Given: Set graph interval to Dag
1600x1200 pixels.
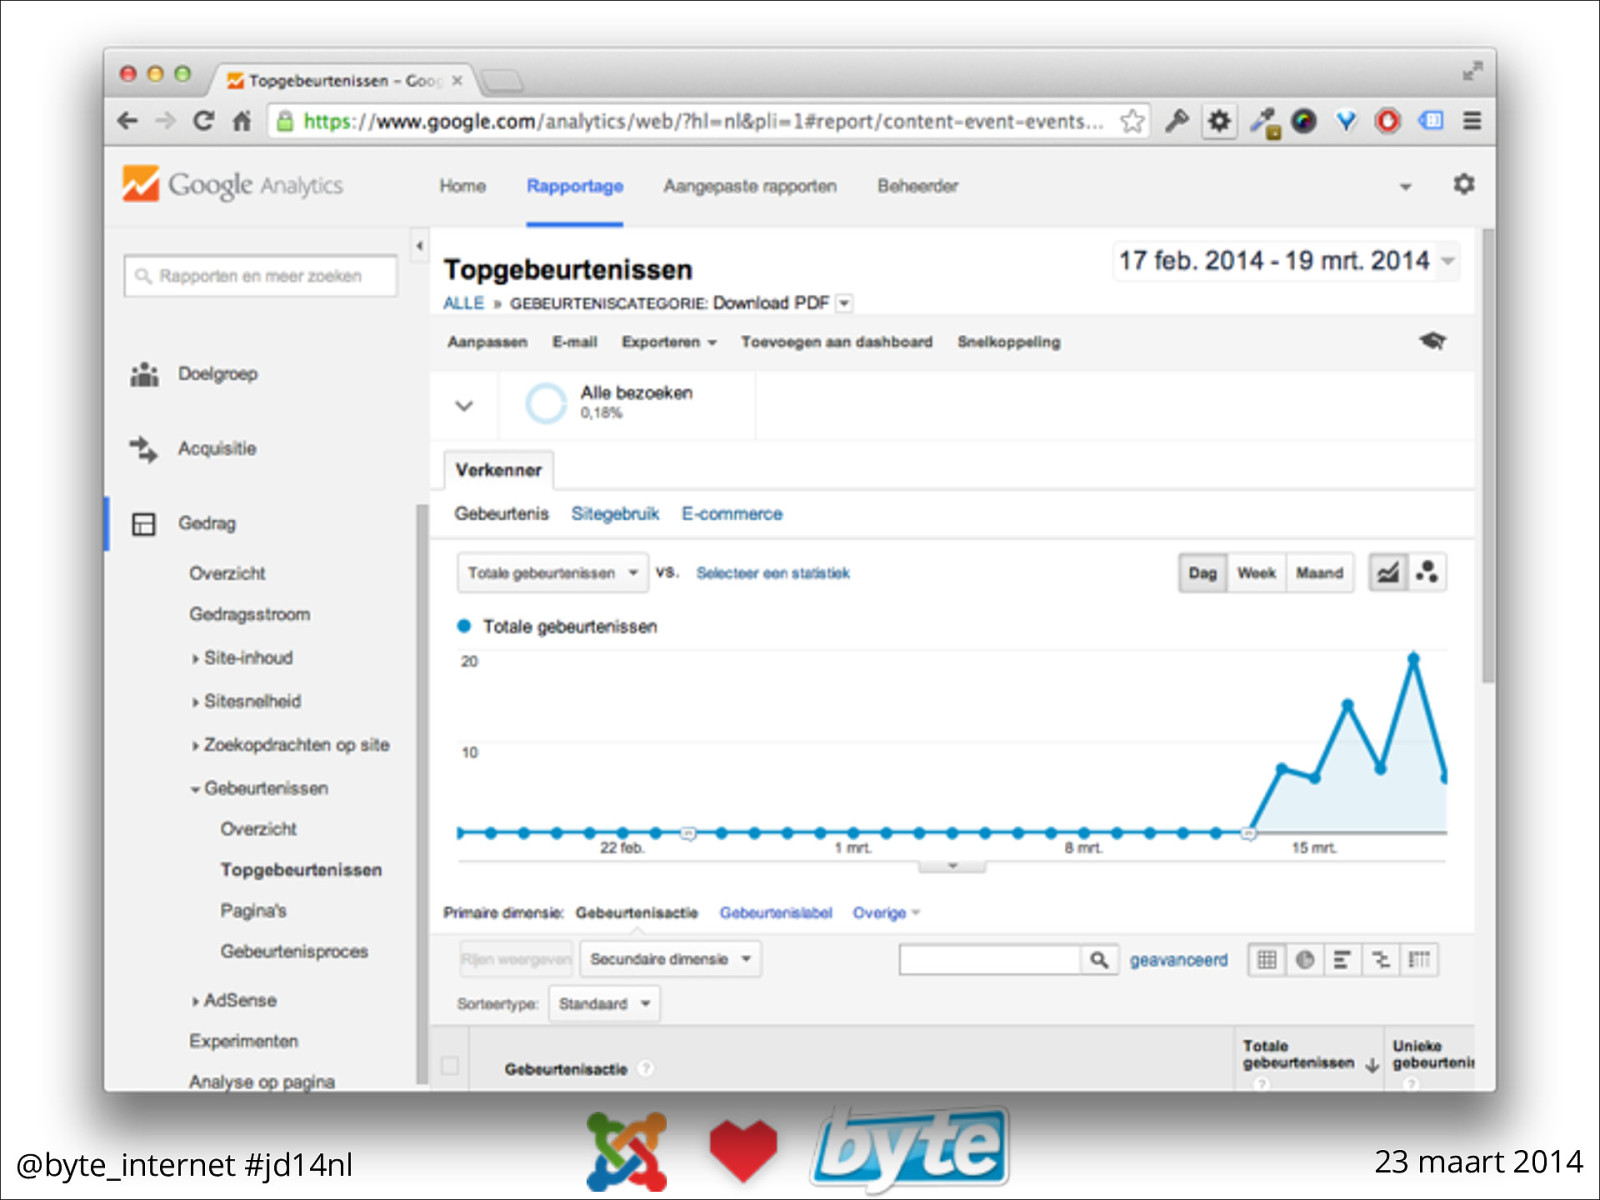Looking at the screenshot, I should (x=1203, y=573).
